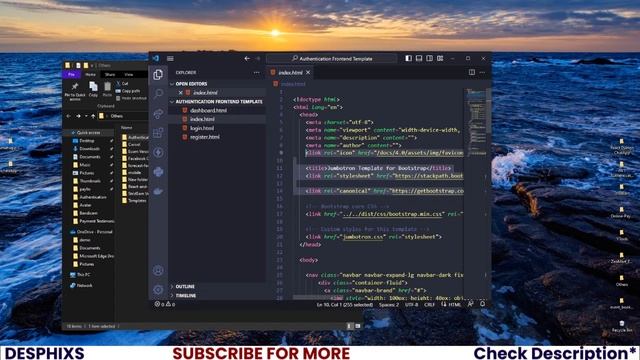This screenshot has height=360, width=640.
Task: Open the Docker whale icon in activity bar
Action: tap(158, 191)
